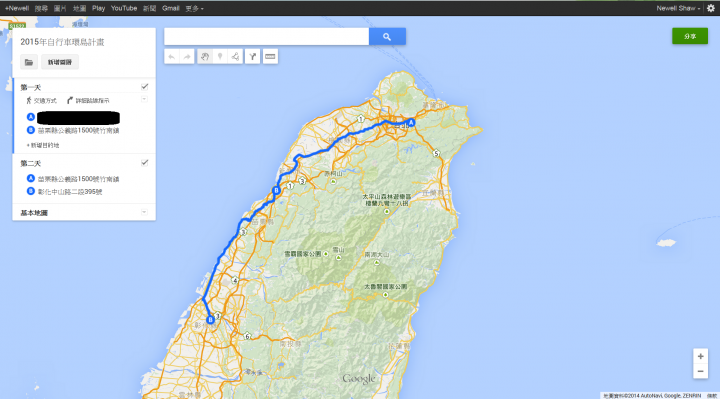Select the 第一天 layer title
Viewport: 720px width, 399px height.
pos(31,87)
